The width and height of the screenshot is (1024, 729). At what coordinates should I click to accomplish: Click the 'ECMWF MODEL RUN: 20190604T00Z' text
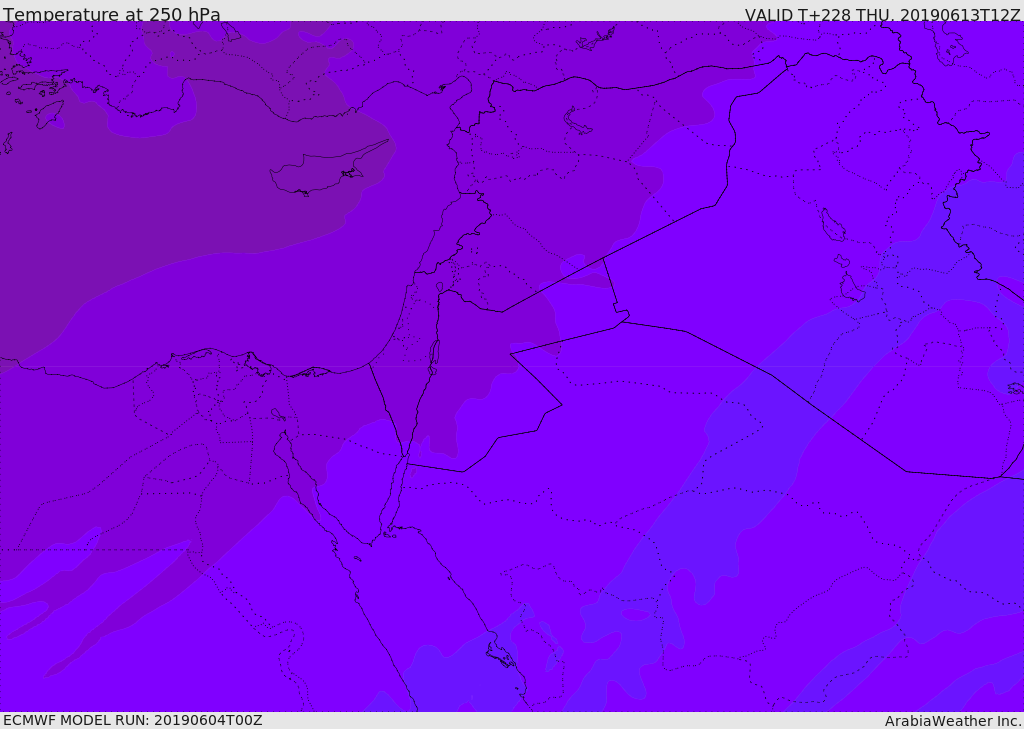click(x=133, y=720)
